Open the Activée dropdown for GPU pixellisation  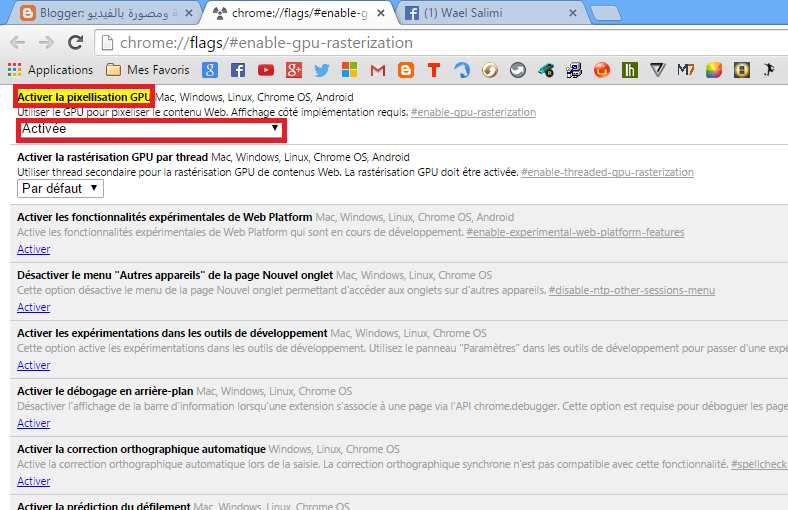tap(150, 129)
